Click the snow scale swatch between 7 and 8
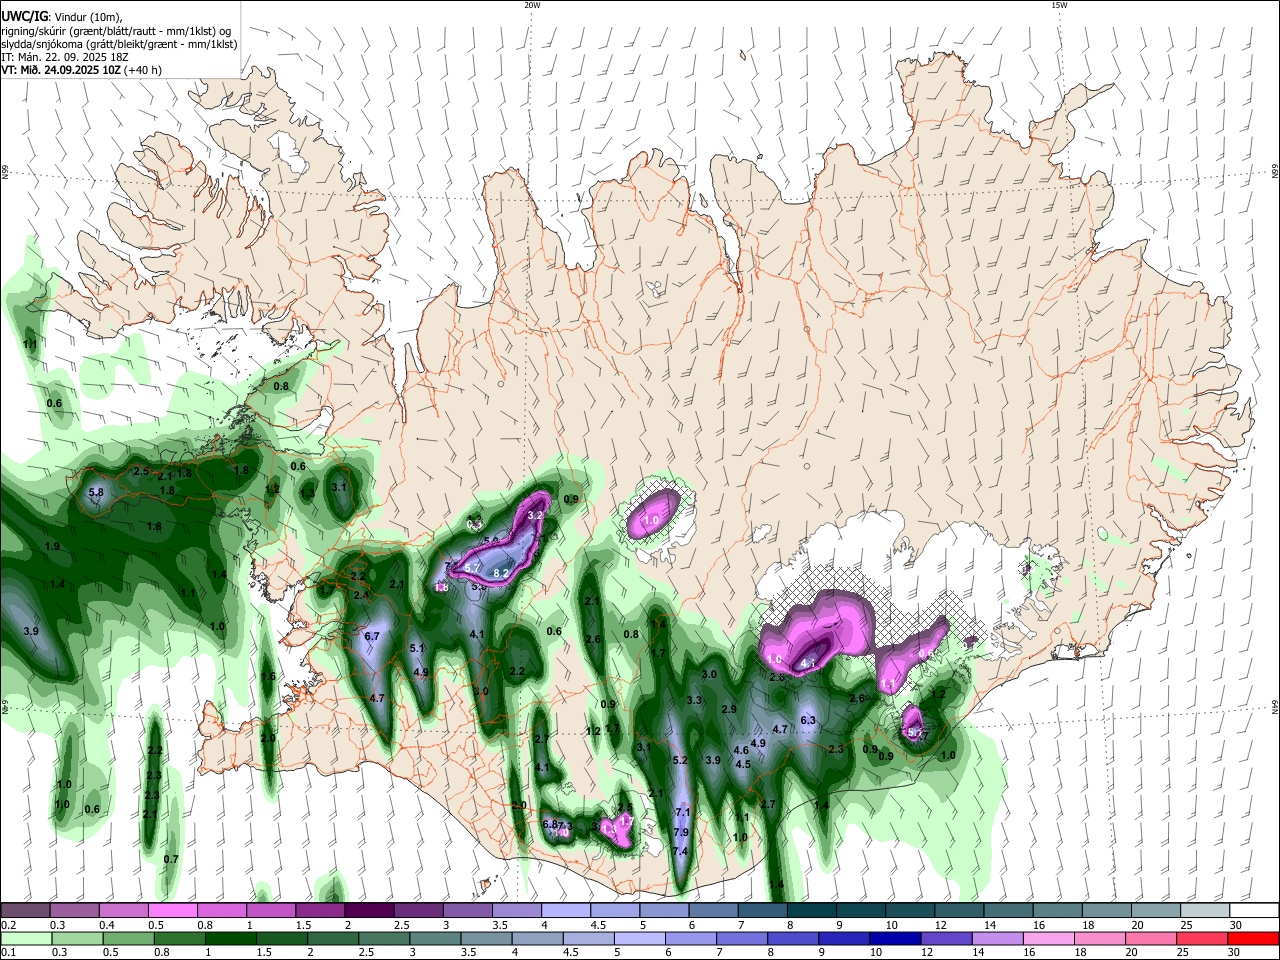Image resolution: width=1280 pixels, height=960 pixels. (x=763, y=910)
